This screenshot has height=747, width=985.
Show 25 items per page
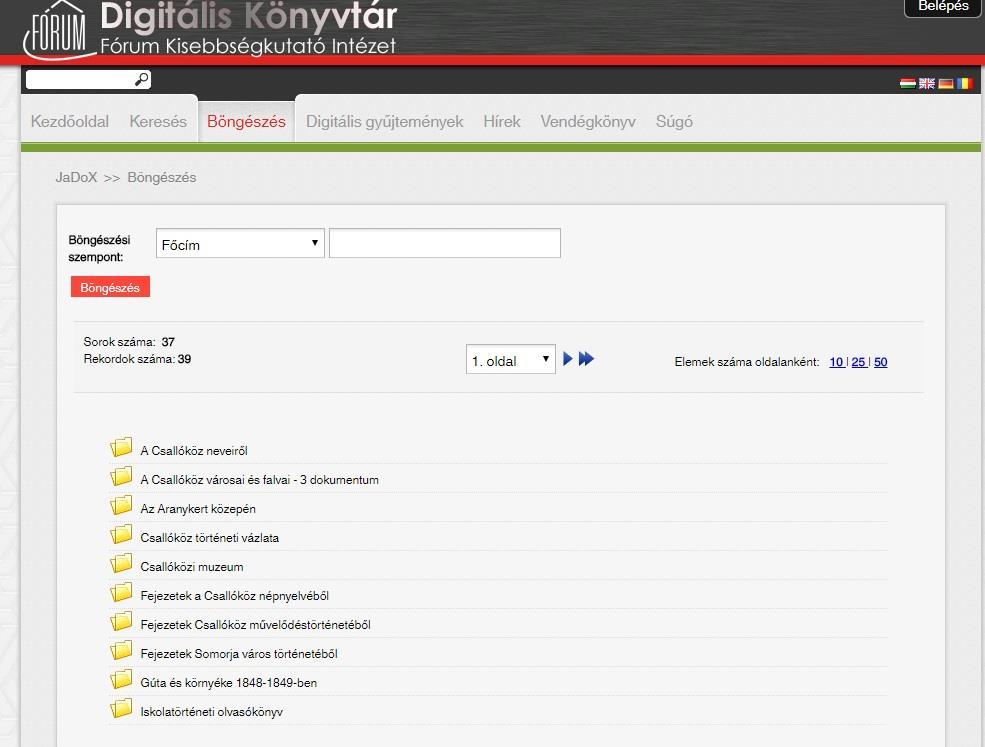click(x=858, y=362)
